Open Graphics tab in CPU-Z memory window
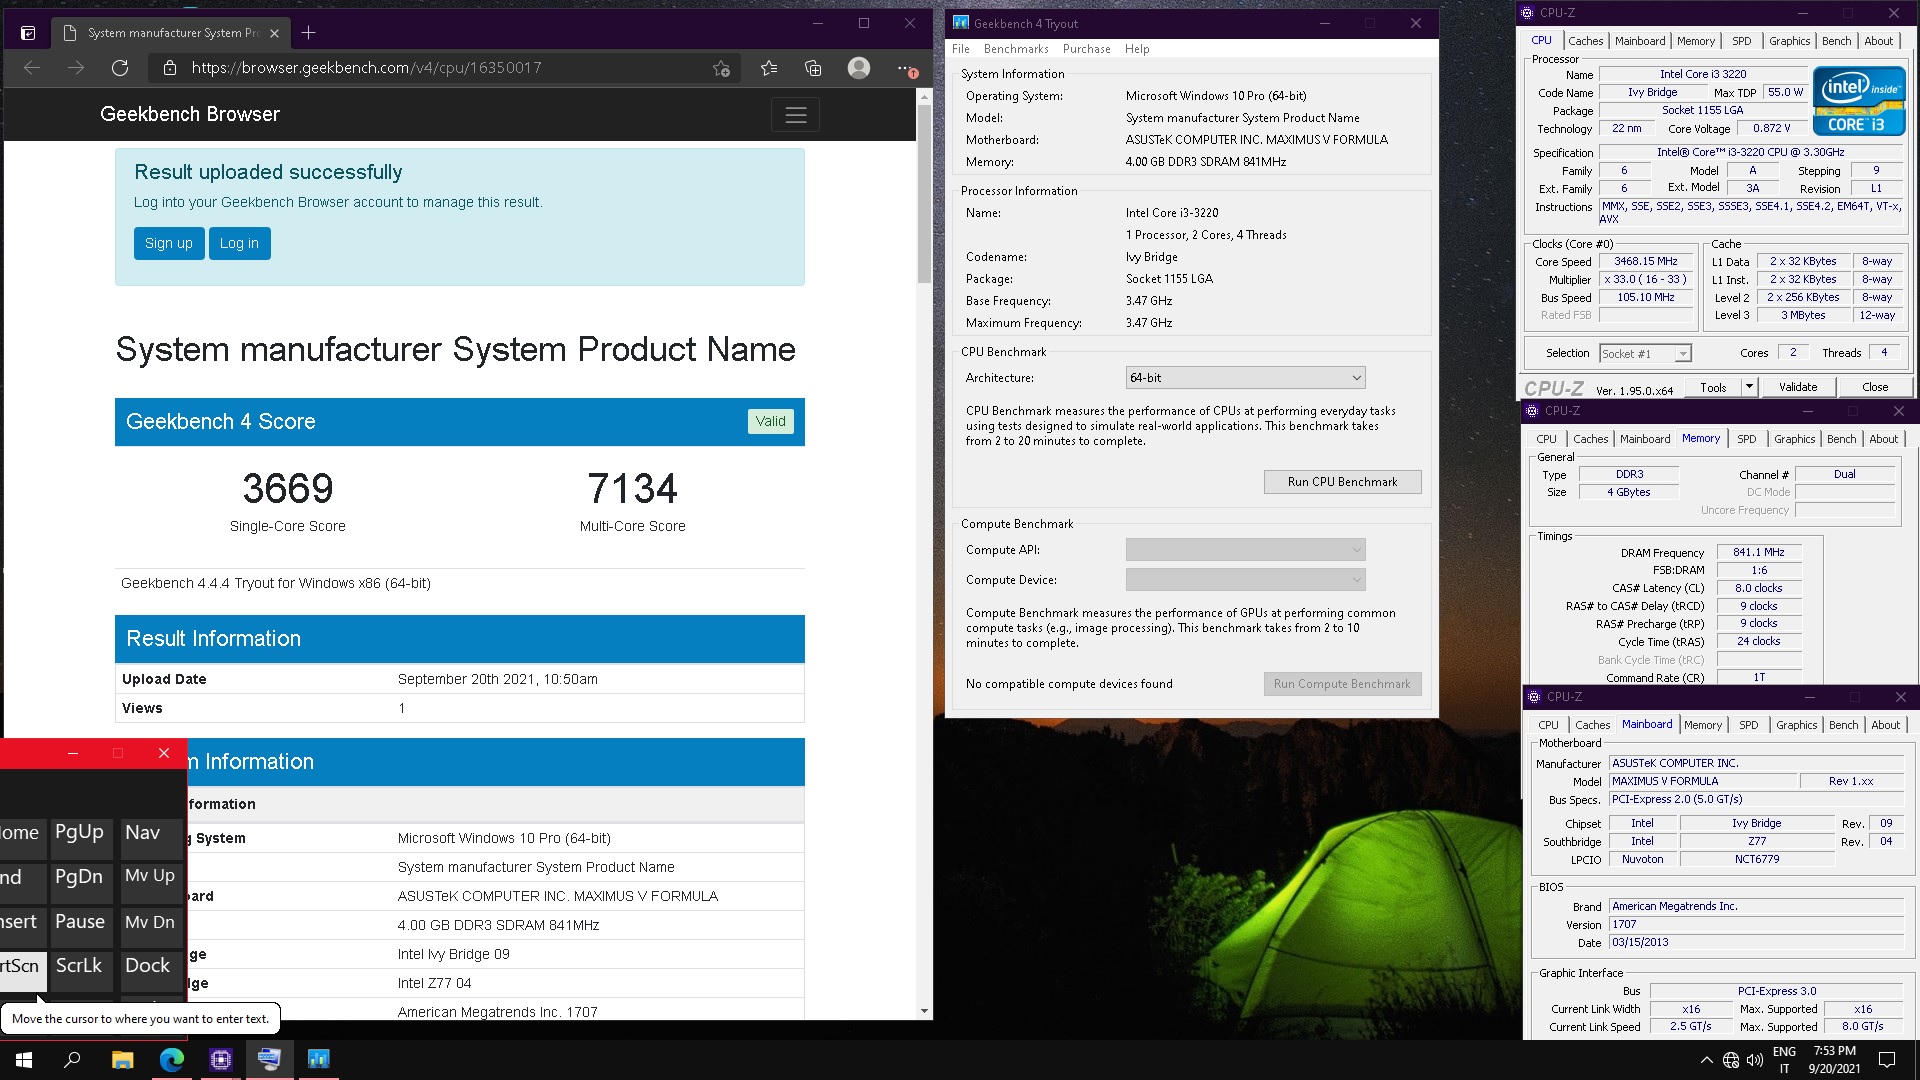The height and width of the screenshot is (1080, 1920). coord(1794,439)
